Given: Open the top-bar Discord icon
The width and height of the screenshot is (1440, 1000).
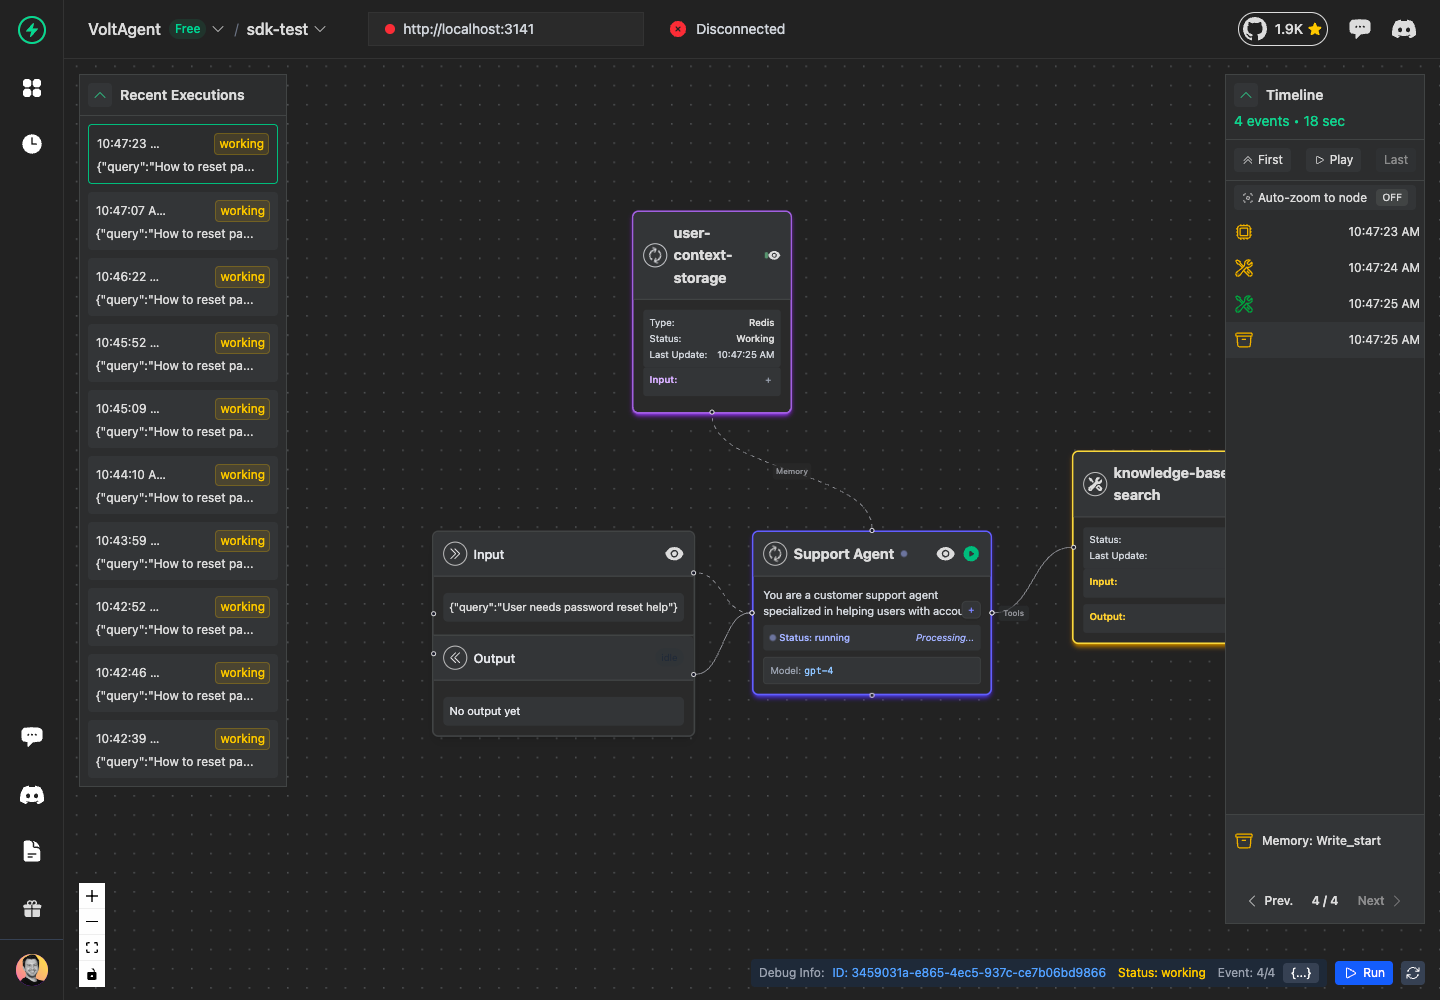Looking at the screenshot, I should (x=1404, y=29).
